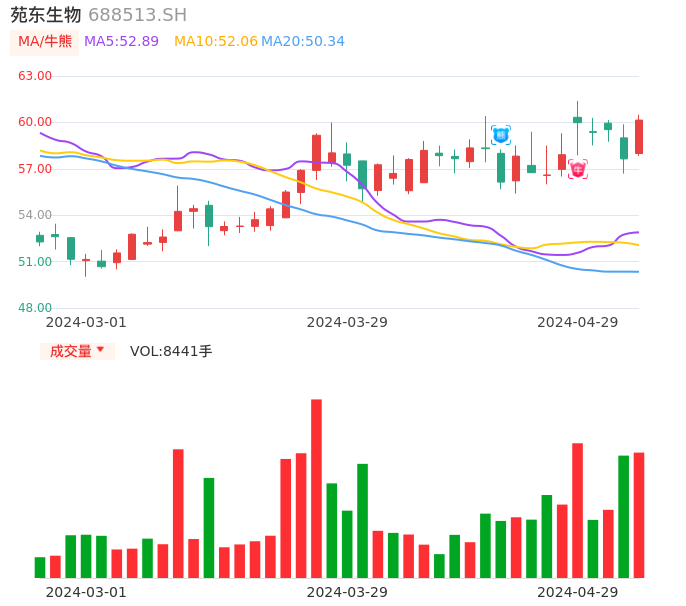Image resolution: width=686 pixels, height=606 pixels.
Task: Click the blue bear signal icon
Action: pyautogui.click(x=501, y=134)
